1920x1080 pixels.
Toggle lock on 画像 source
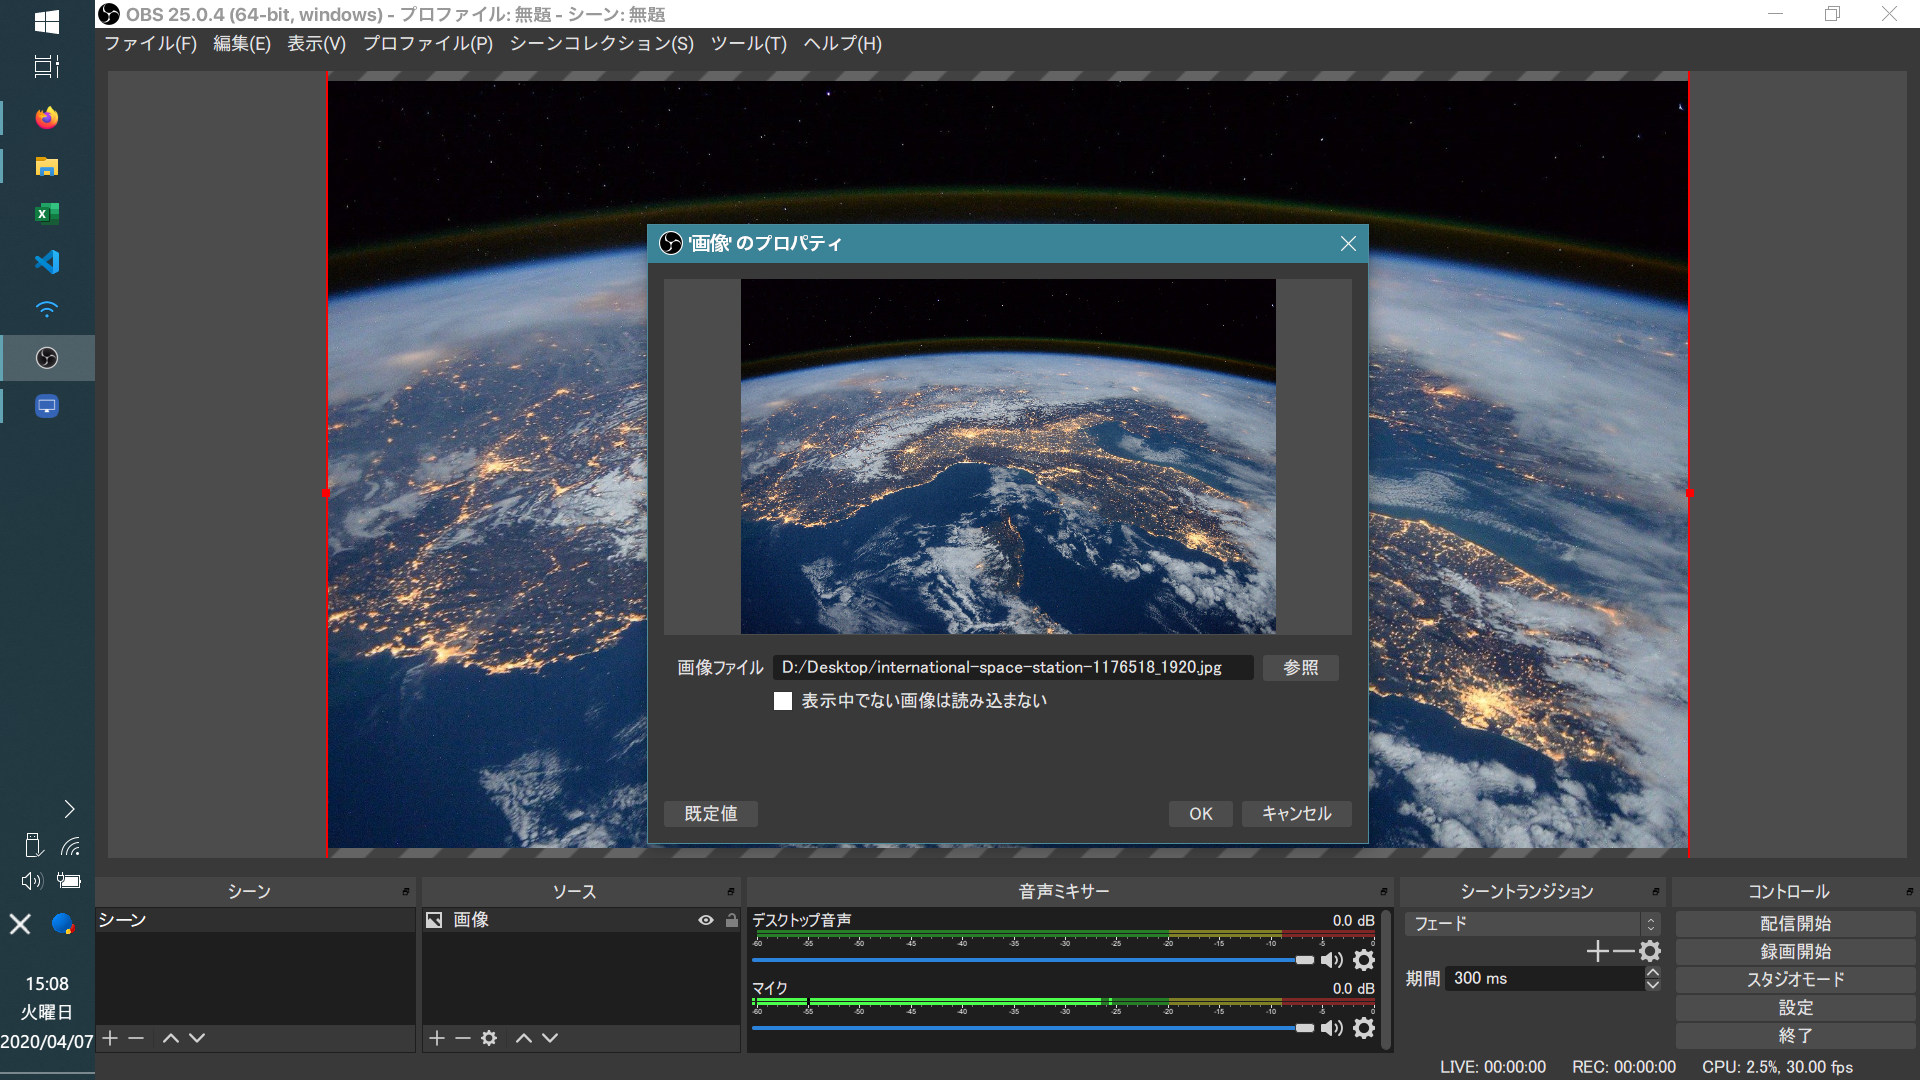(731, 920)
